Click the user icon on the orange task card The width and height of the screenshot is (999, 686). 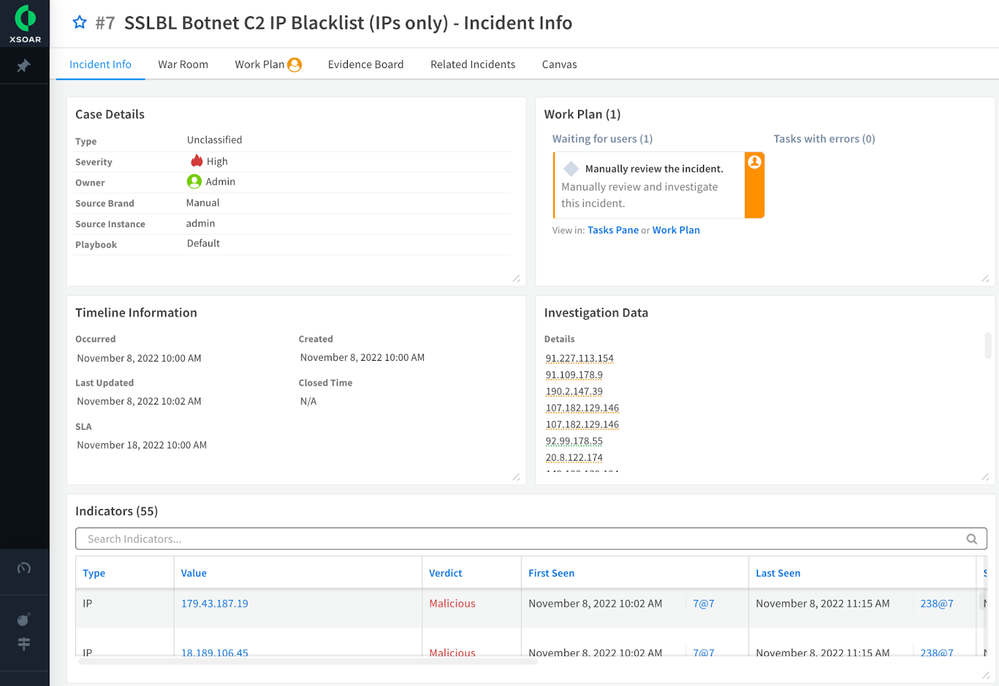(755, 162)
